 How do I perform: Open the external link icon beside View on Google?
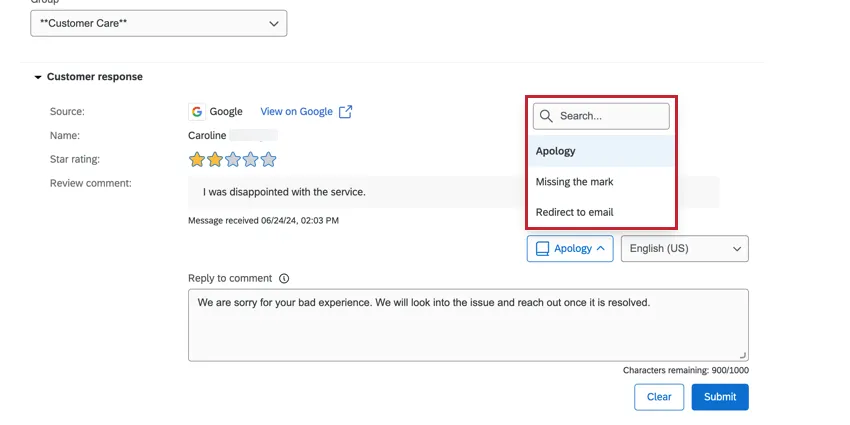pyautogui.click(x=345, y=112)
